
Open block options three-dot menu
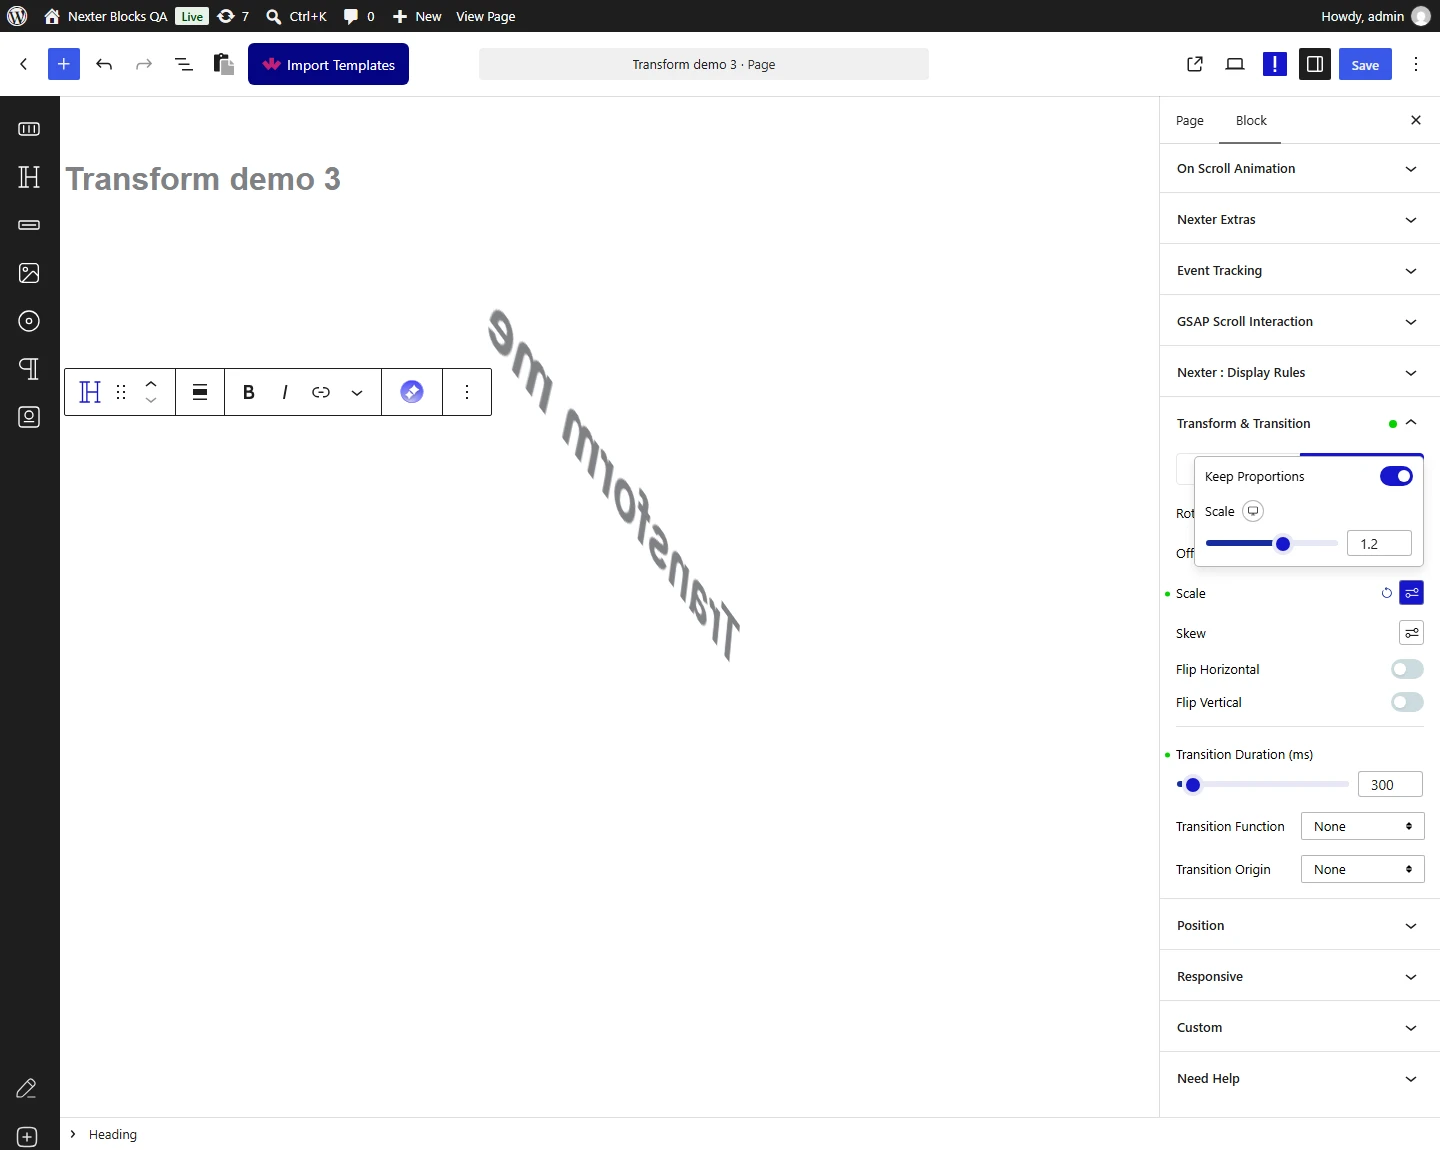(467, 392)
